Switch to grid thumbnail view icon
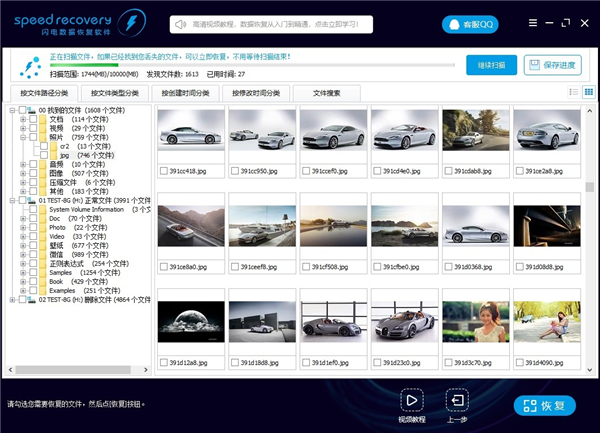600x433 pixels. (588, 92)
